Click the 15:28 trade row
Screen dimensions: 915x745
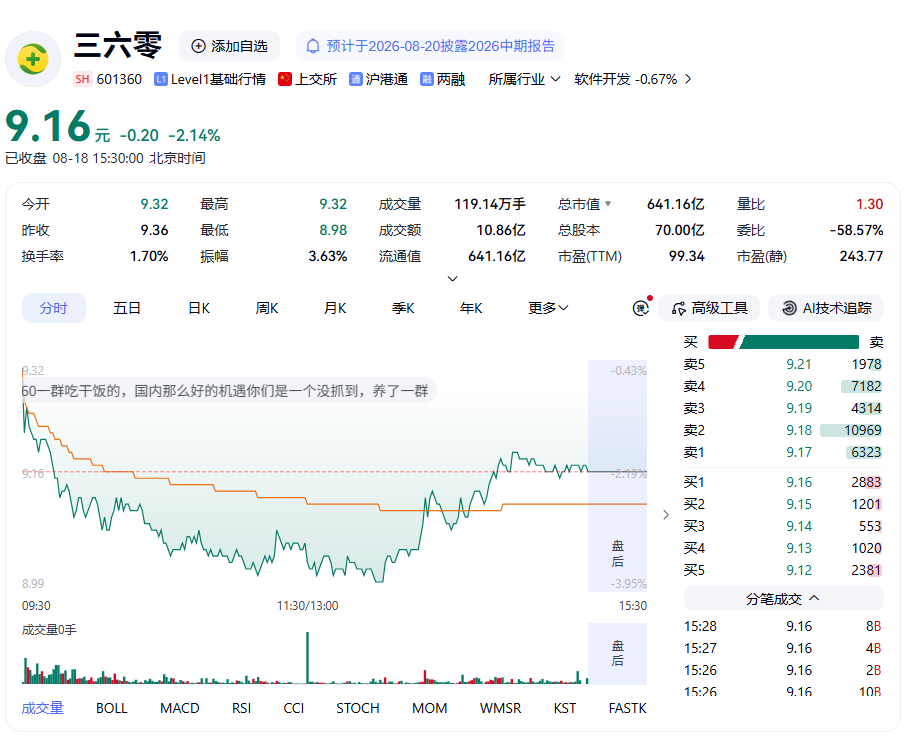[x=783, y=626]
